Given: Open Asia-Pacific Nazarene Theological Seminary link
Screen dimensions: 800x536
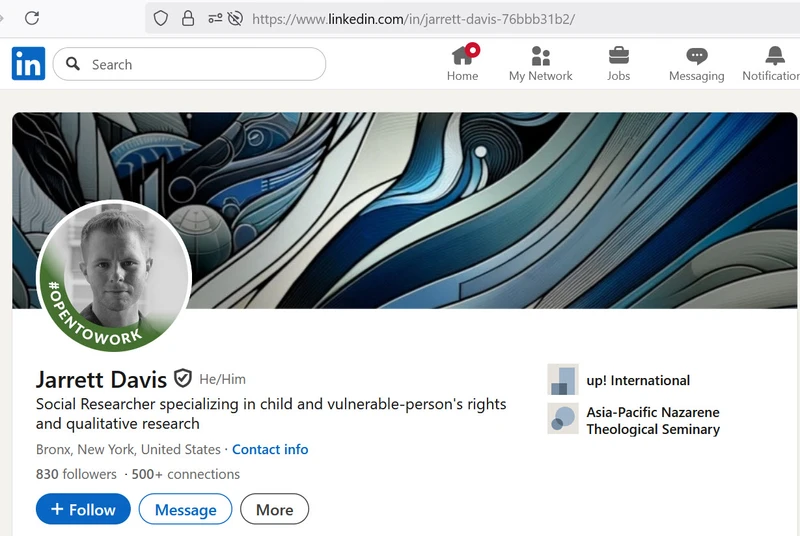Looking at the screenshot, I should click(x=652, y=420).
